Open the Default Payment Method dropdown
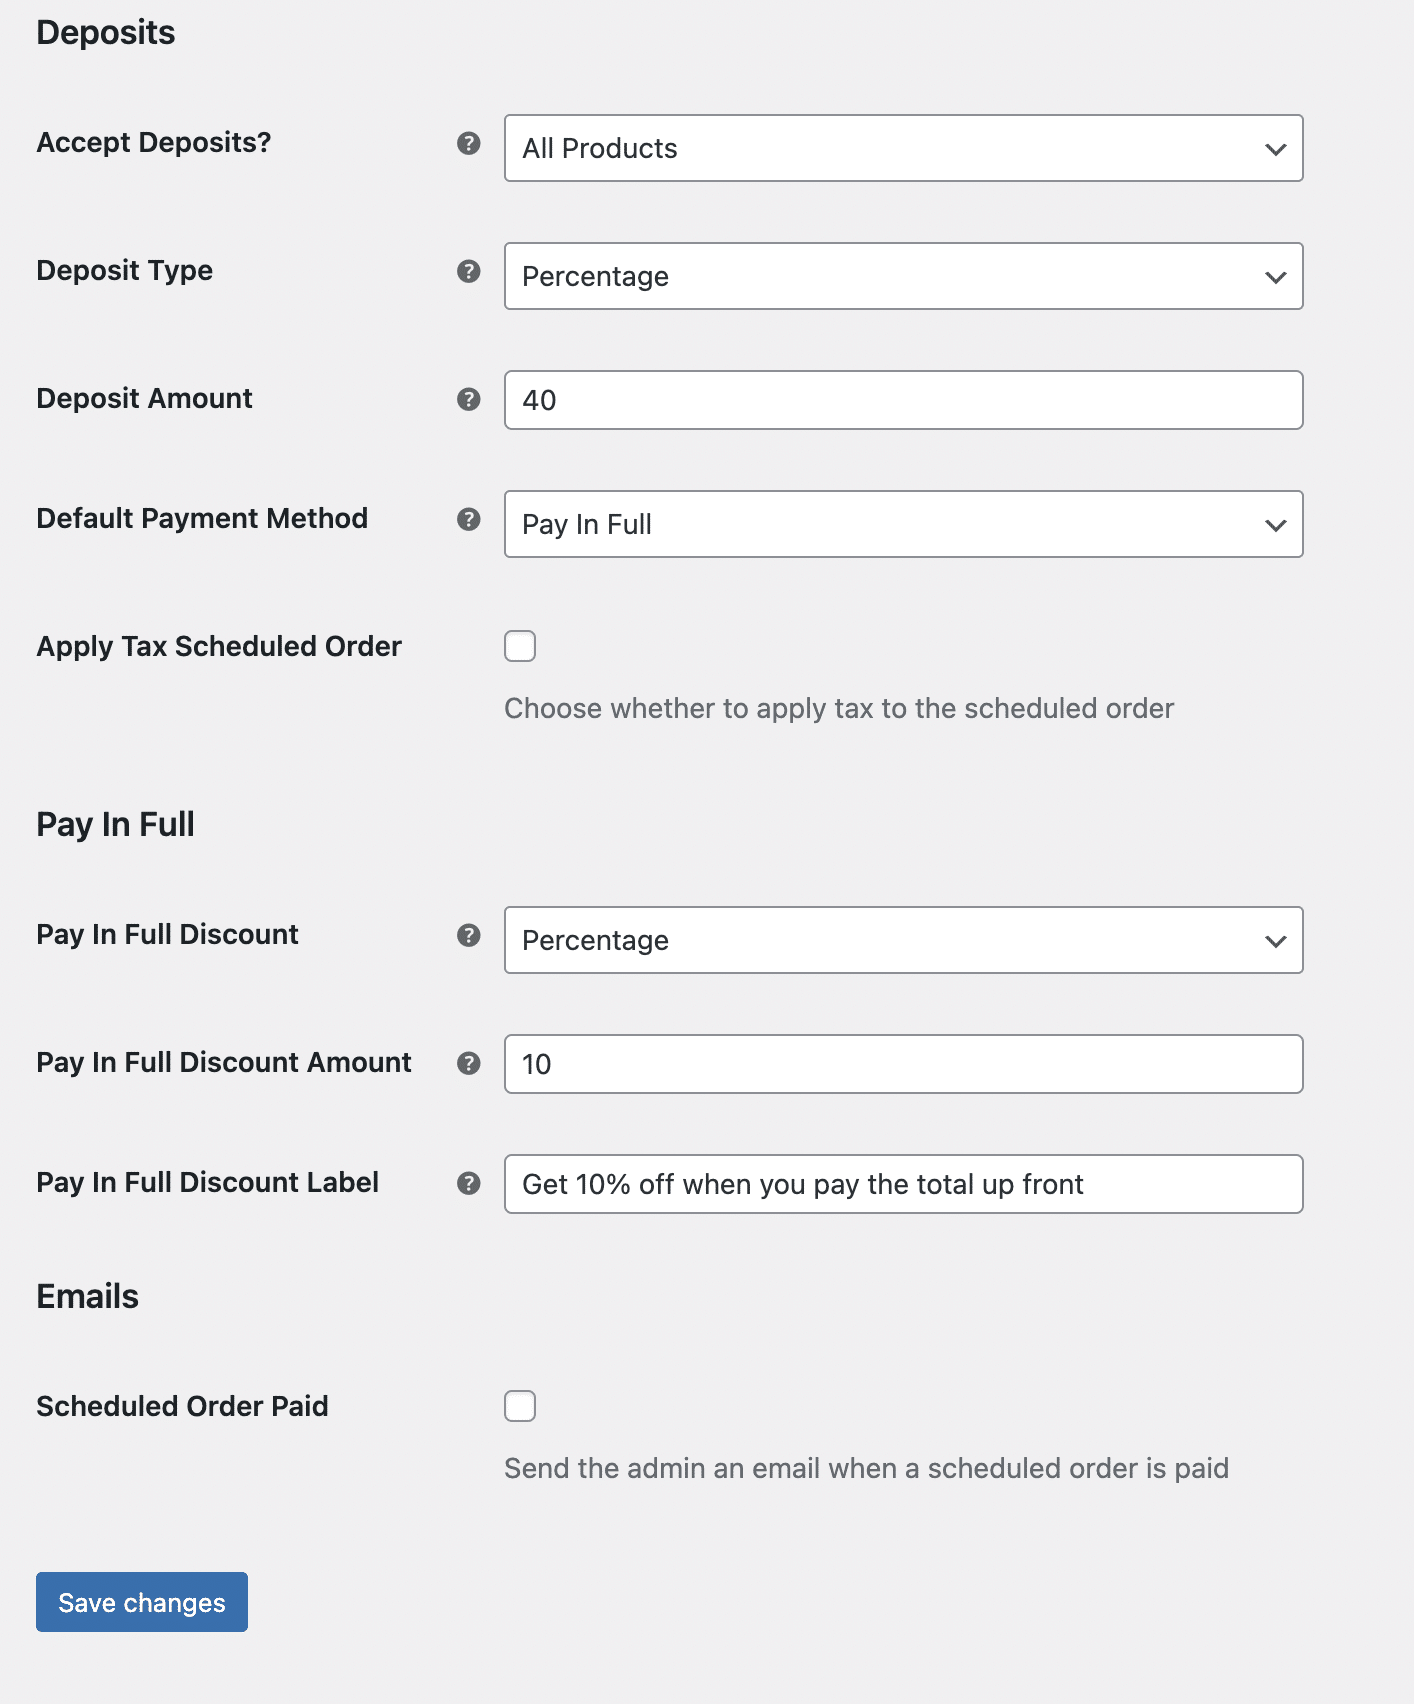The height and width of the screenshot is (1704, 1414). [903, 523]
